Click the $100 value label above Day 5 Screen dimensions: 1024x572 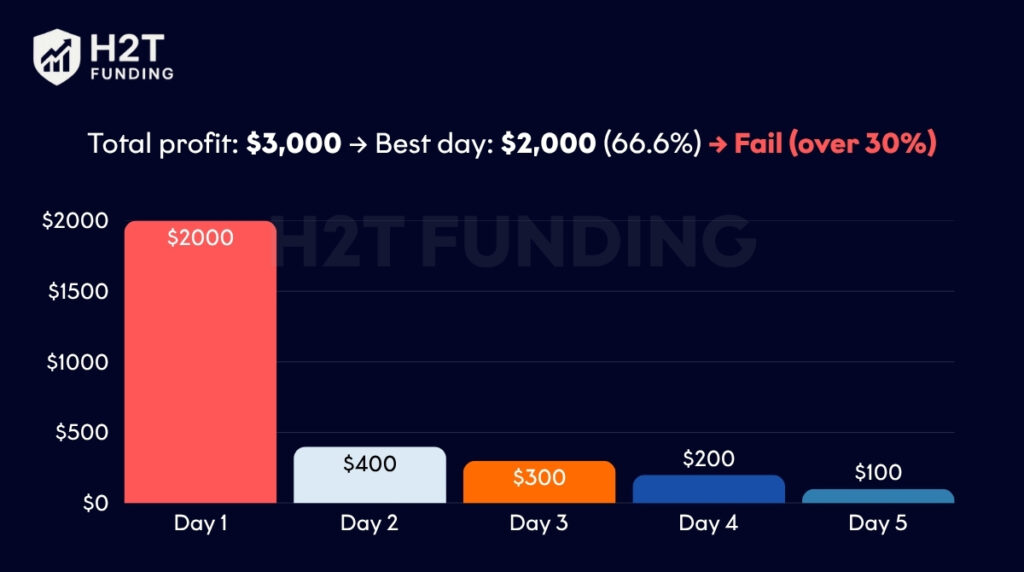878,473
